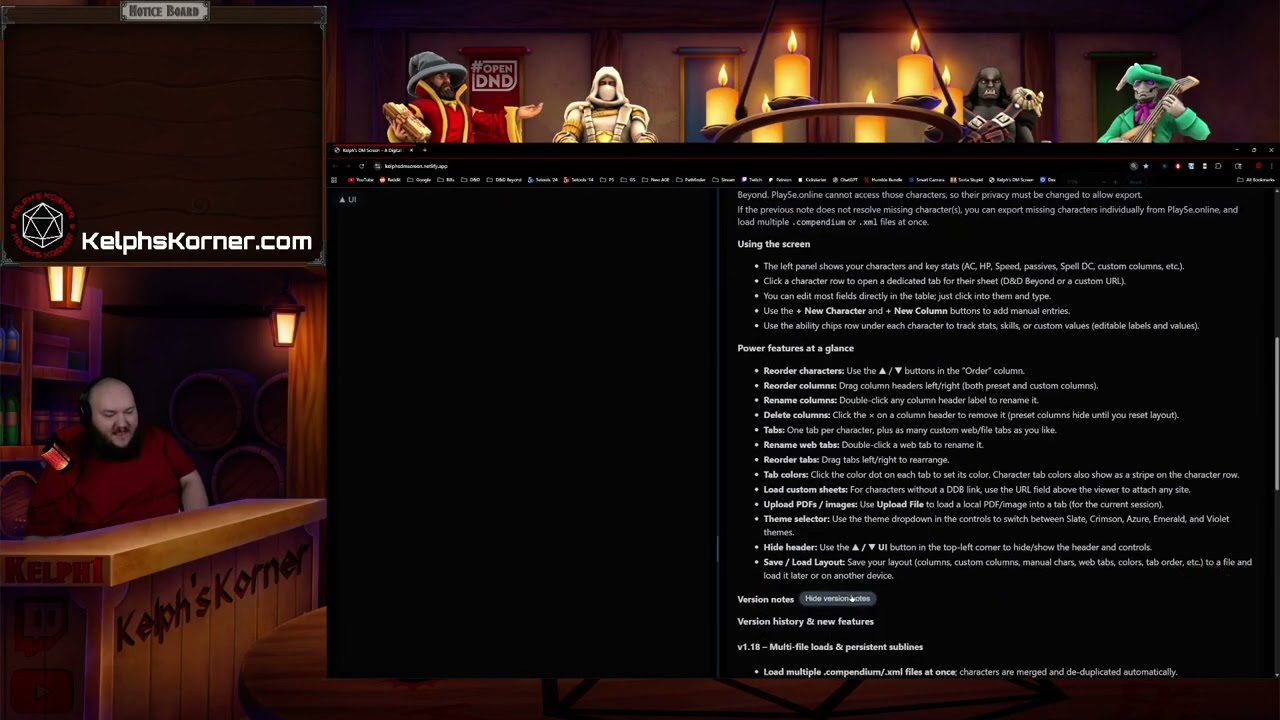Expand the D&D bookmarks folder
The image size is (1280, 720).
[x=470, y=179]
